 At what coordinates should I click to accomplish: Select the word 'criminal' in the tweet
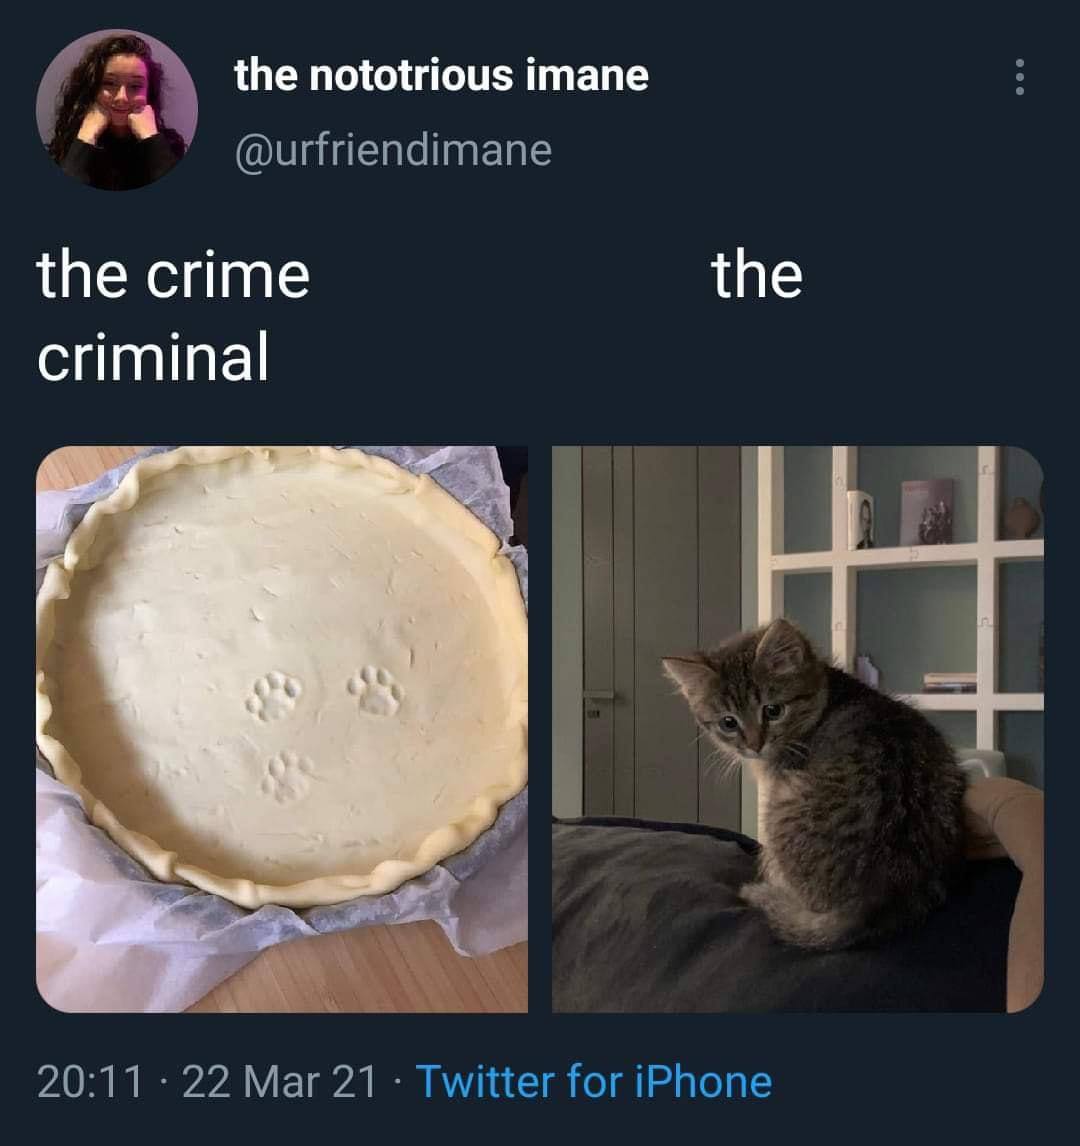[153, 357]
